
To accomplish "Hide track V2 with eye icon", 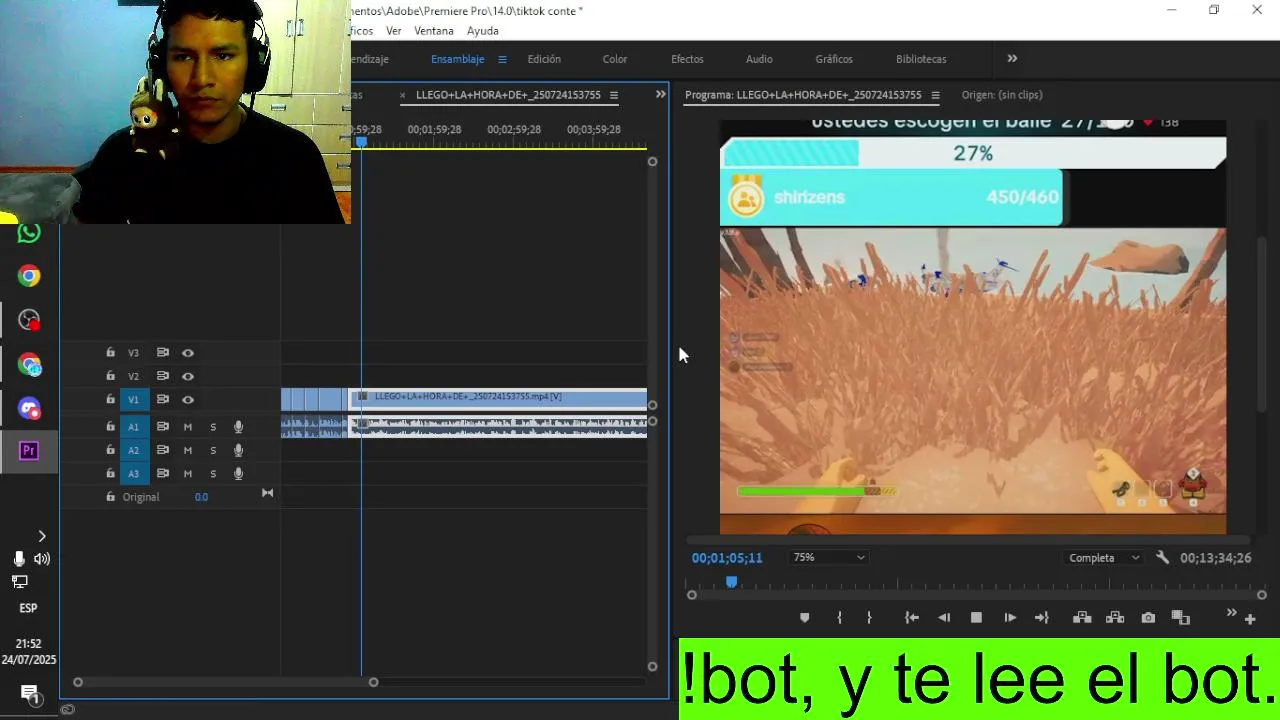I will point(187,376).
